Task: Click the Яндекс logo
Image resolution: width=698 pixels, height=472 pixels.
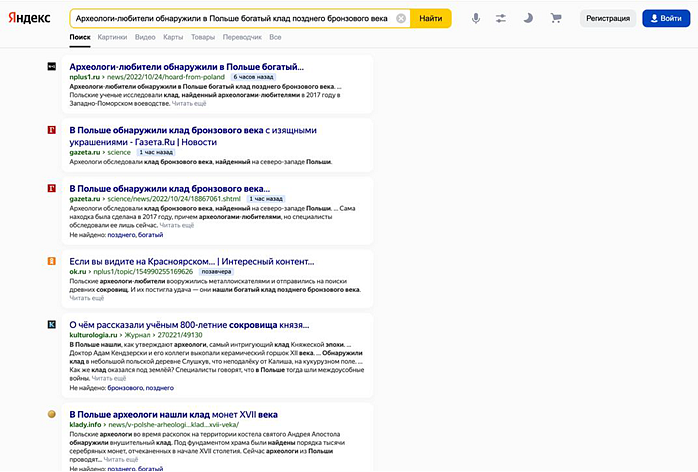Action: [x=32, y=18]
